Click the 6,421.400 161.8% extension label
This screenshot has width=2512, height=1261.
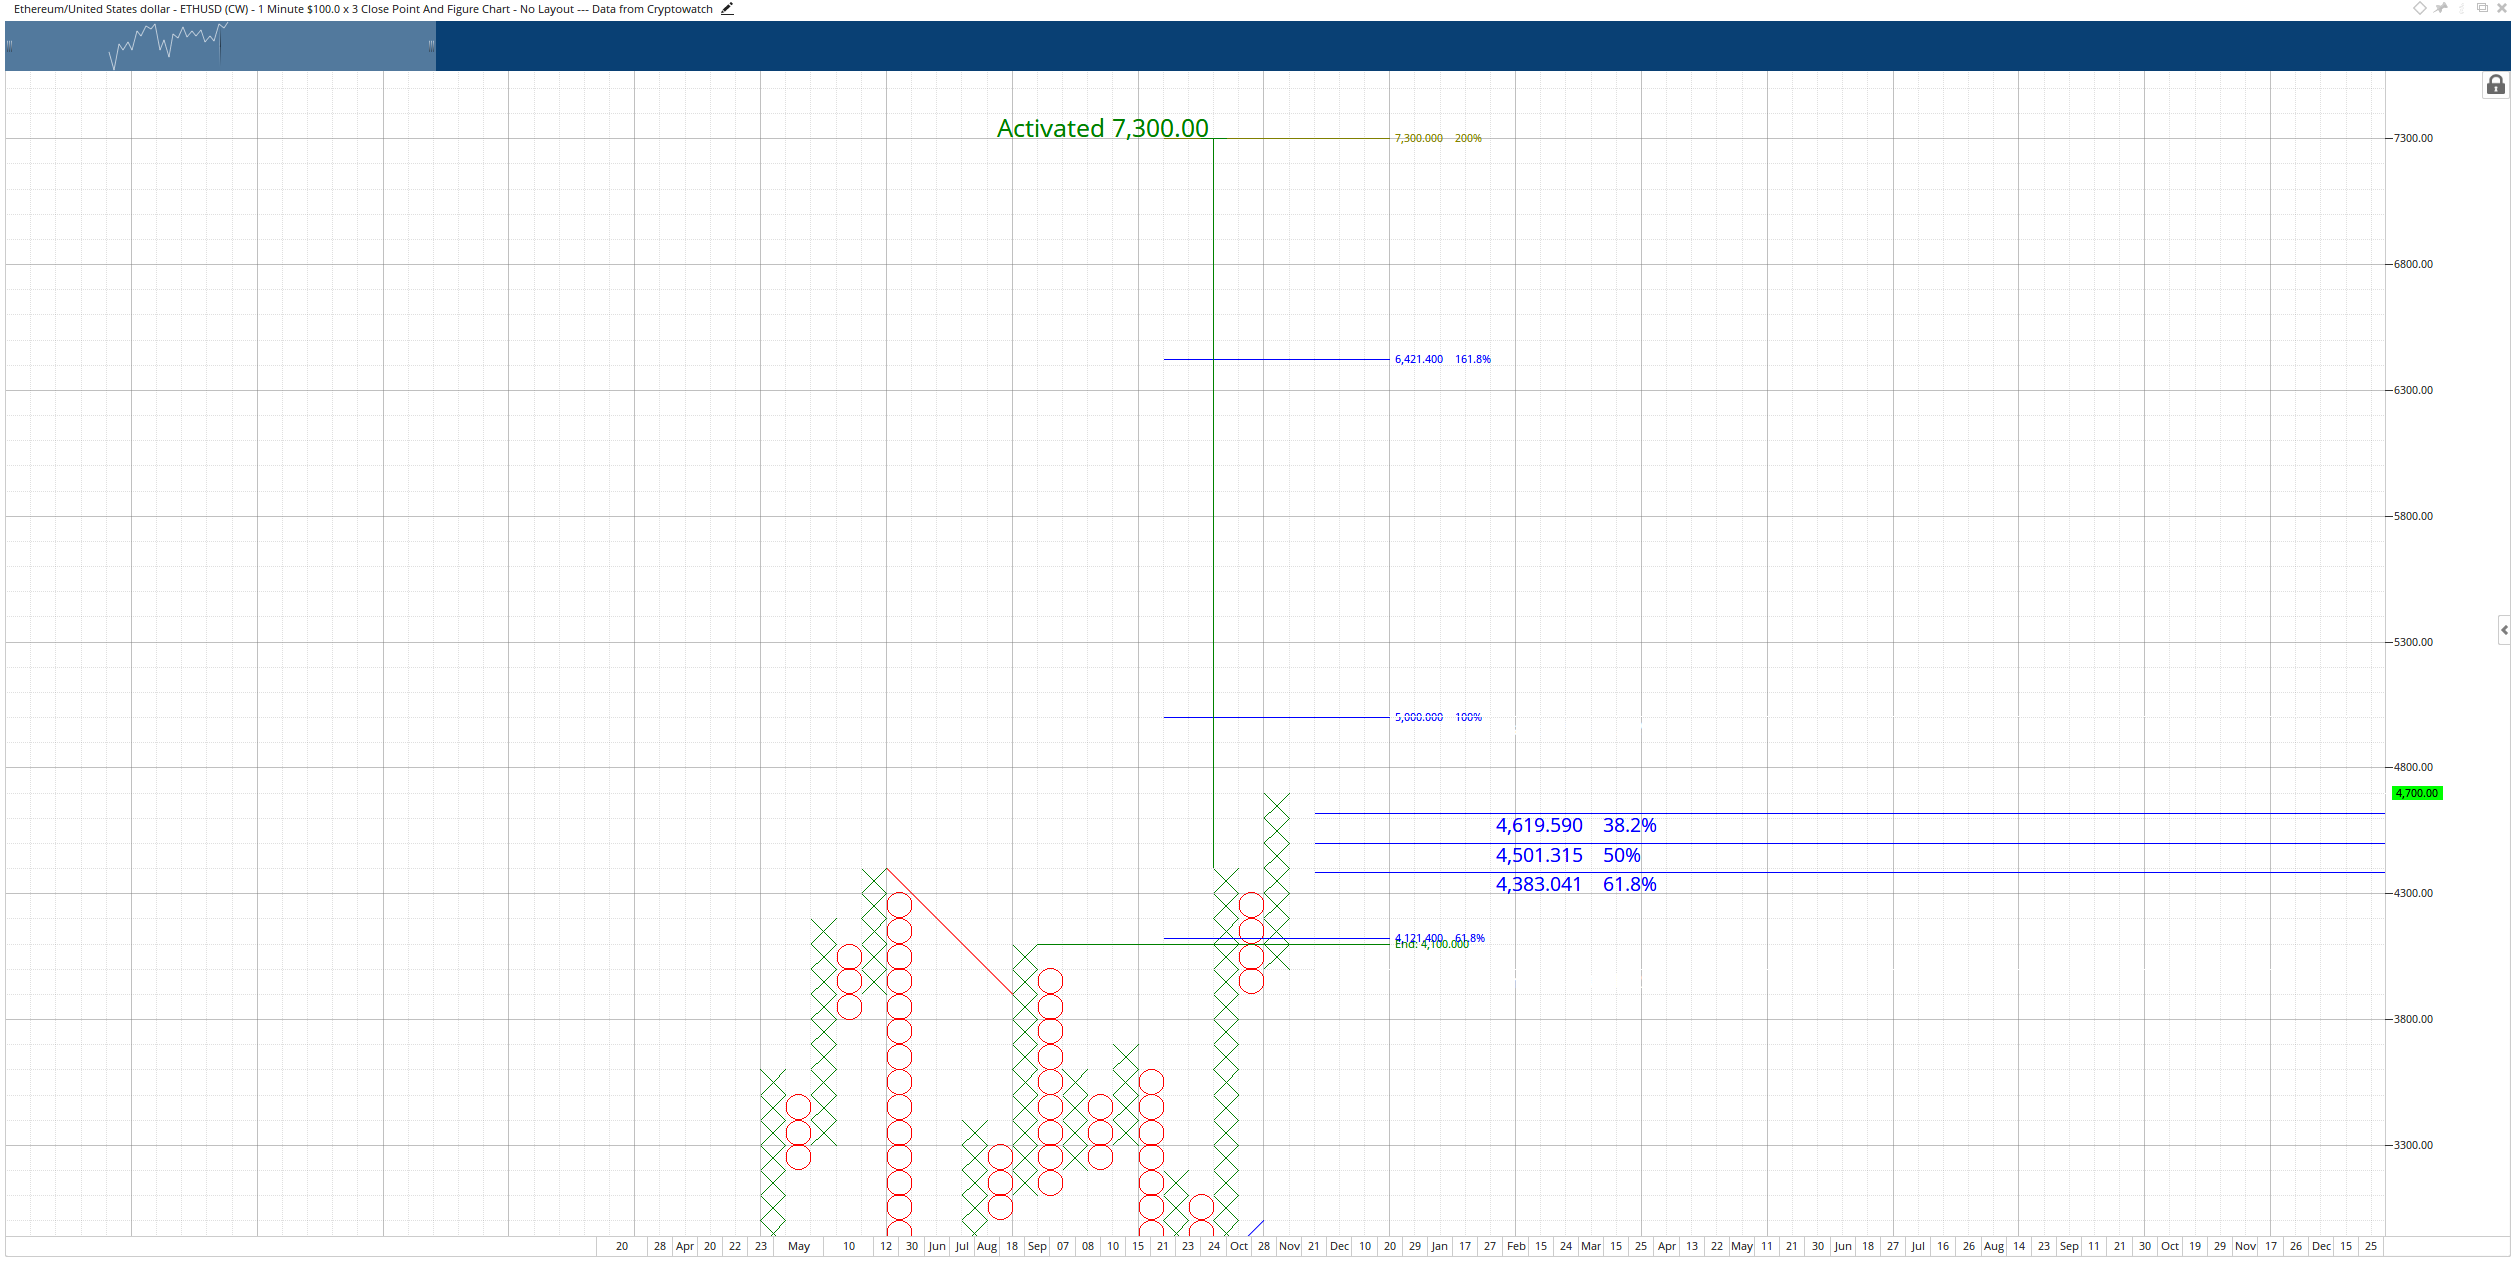coord(1442,359)
